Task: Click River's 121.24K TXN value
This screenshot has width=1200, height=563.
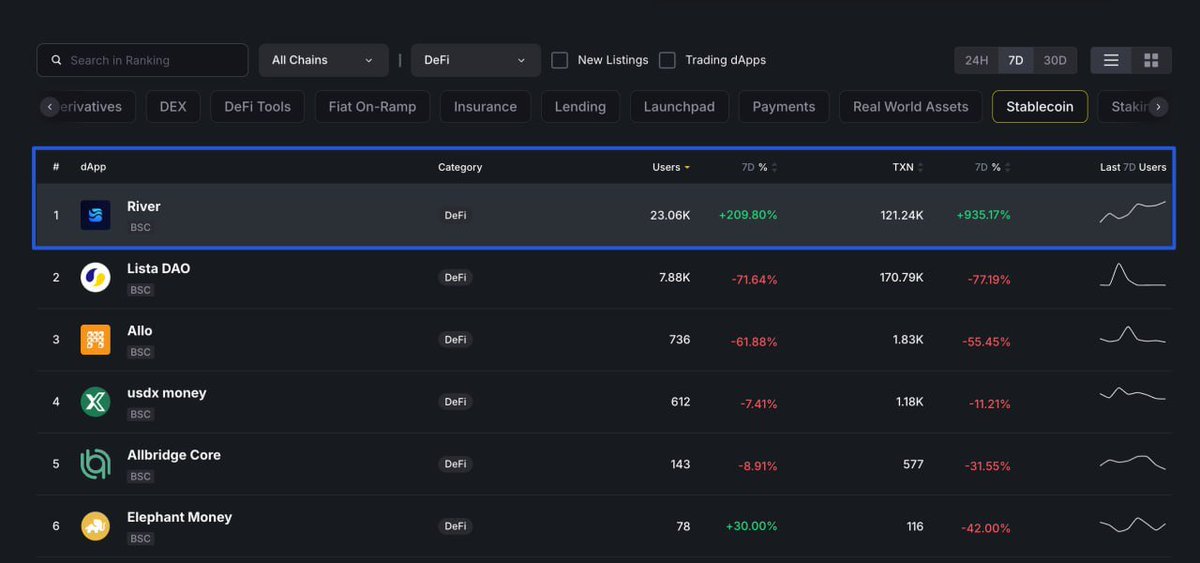Action: click(x=901, y=215)
